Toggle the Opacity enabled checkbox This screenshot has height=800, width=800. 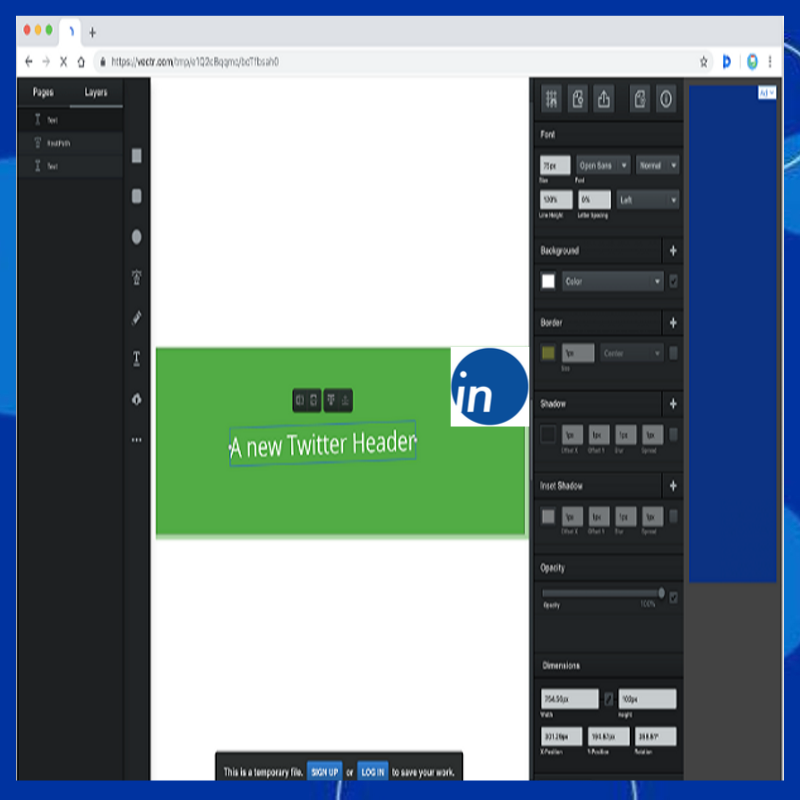click(673, 597)
